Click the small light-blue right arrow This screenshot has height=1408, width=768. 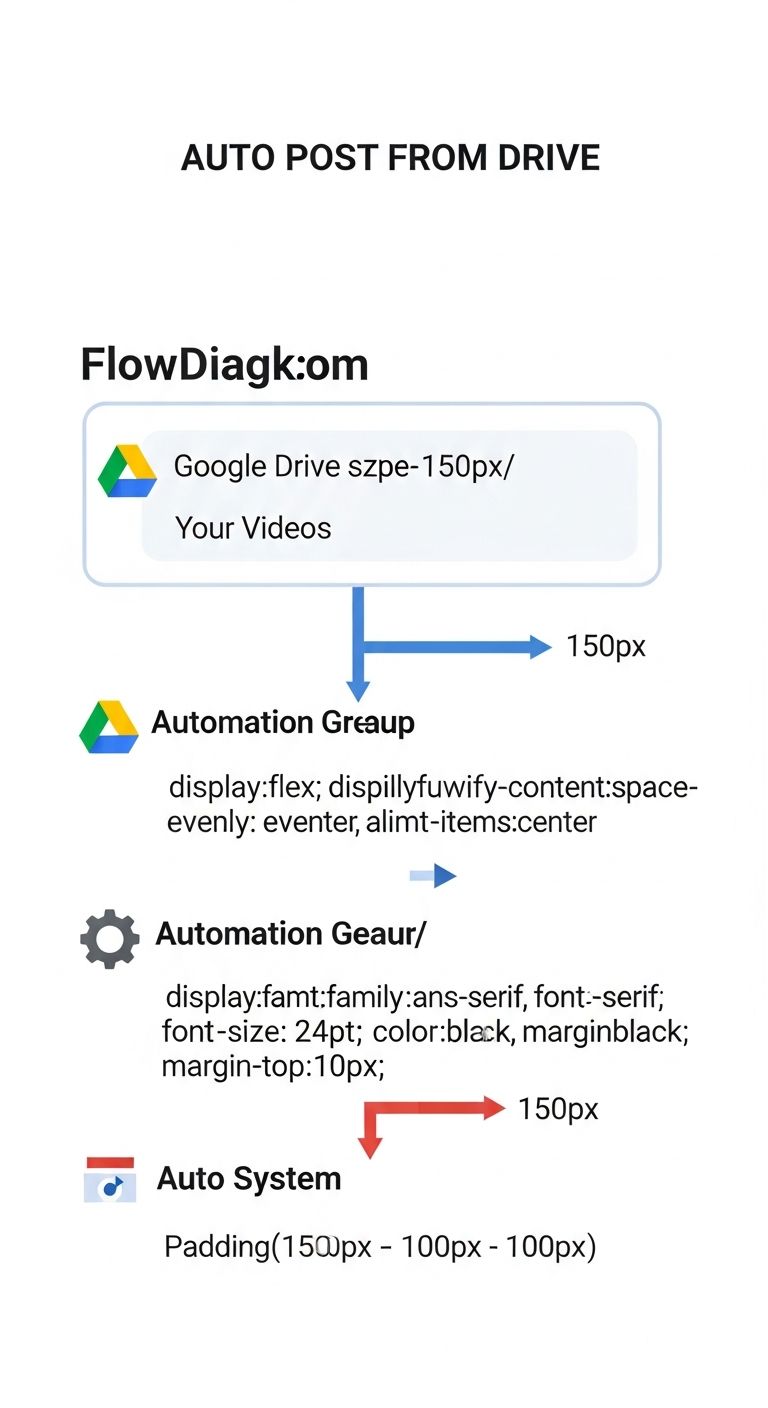[432, 877]
